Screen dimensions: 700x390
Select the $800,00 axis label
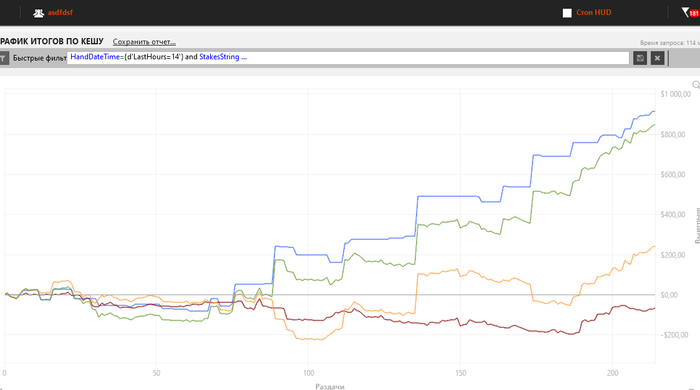673,134
